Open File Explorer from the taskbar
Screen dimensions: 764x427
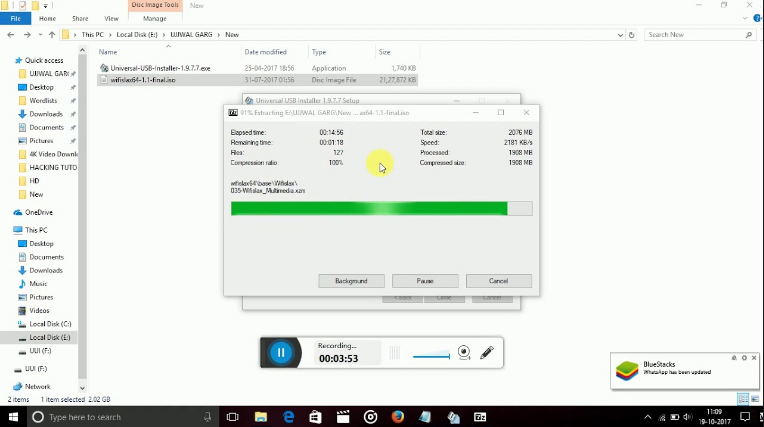coord(261,417)
